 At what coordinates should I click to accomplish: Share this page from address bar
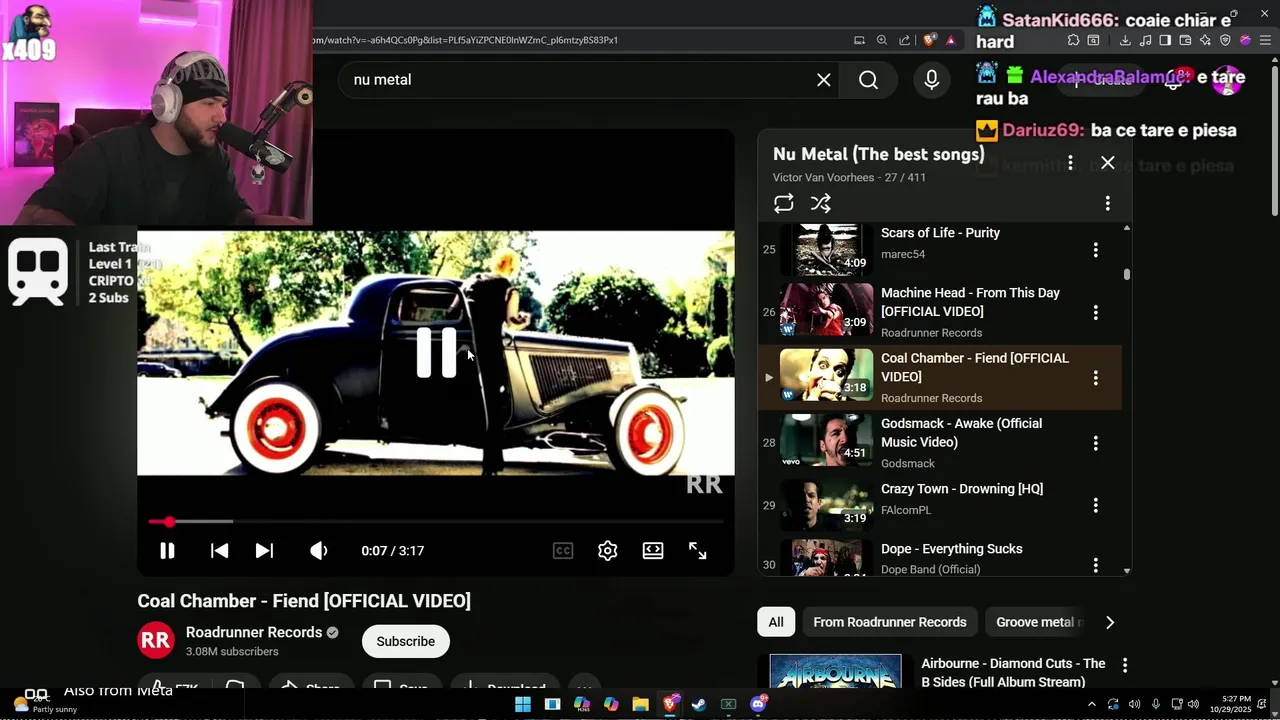pos(904,40)
